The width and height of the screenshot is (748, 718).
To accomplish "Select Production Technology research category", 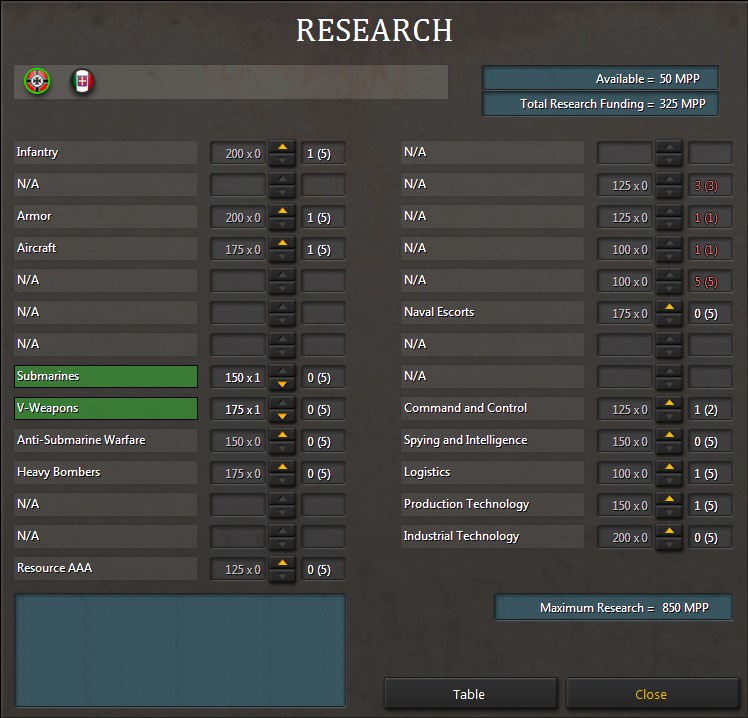I will [x=492, y=504].
